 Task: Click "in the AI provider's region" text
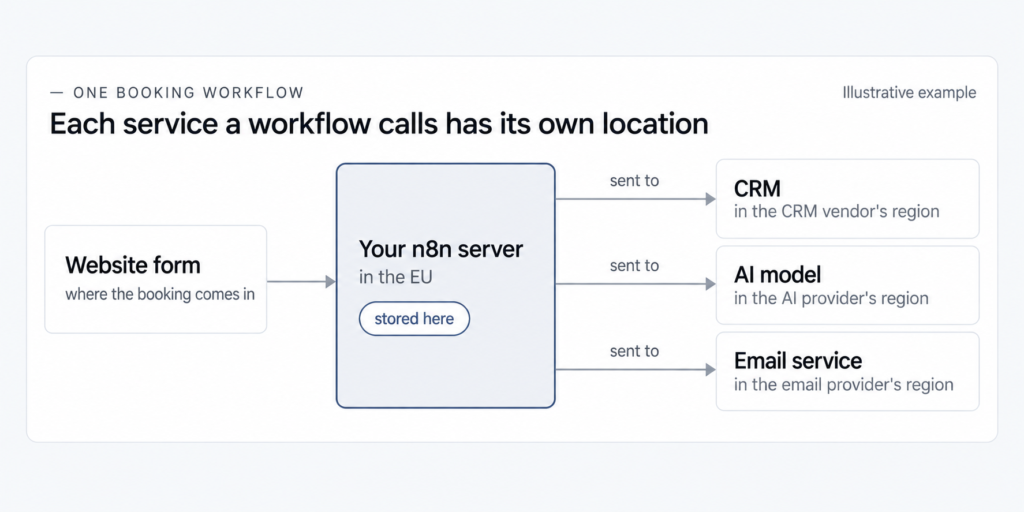click(831, 298)
